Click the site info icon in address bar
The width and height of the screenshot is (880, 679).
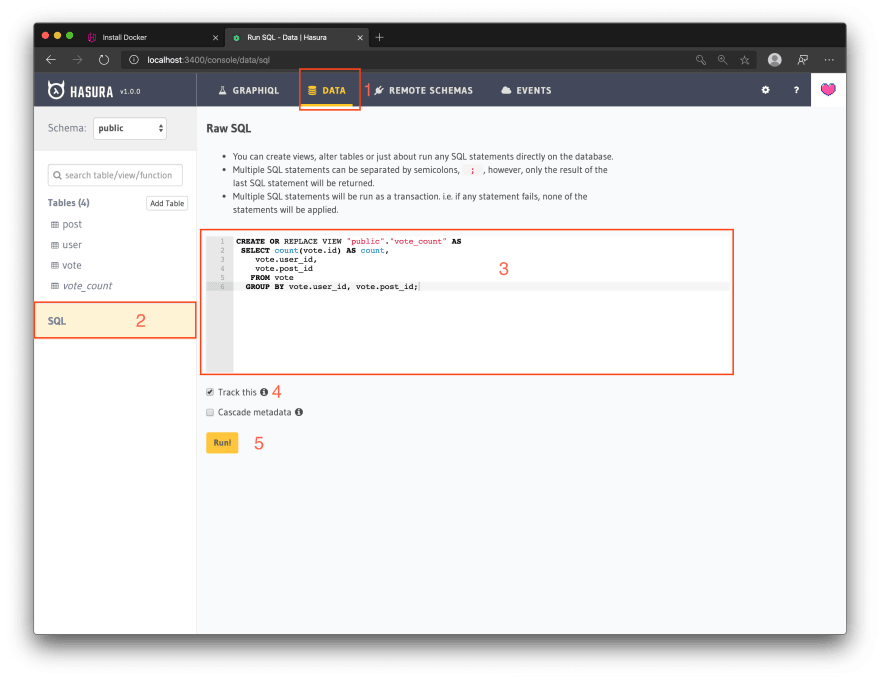tap(134, 59)
